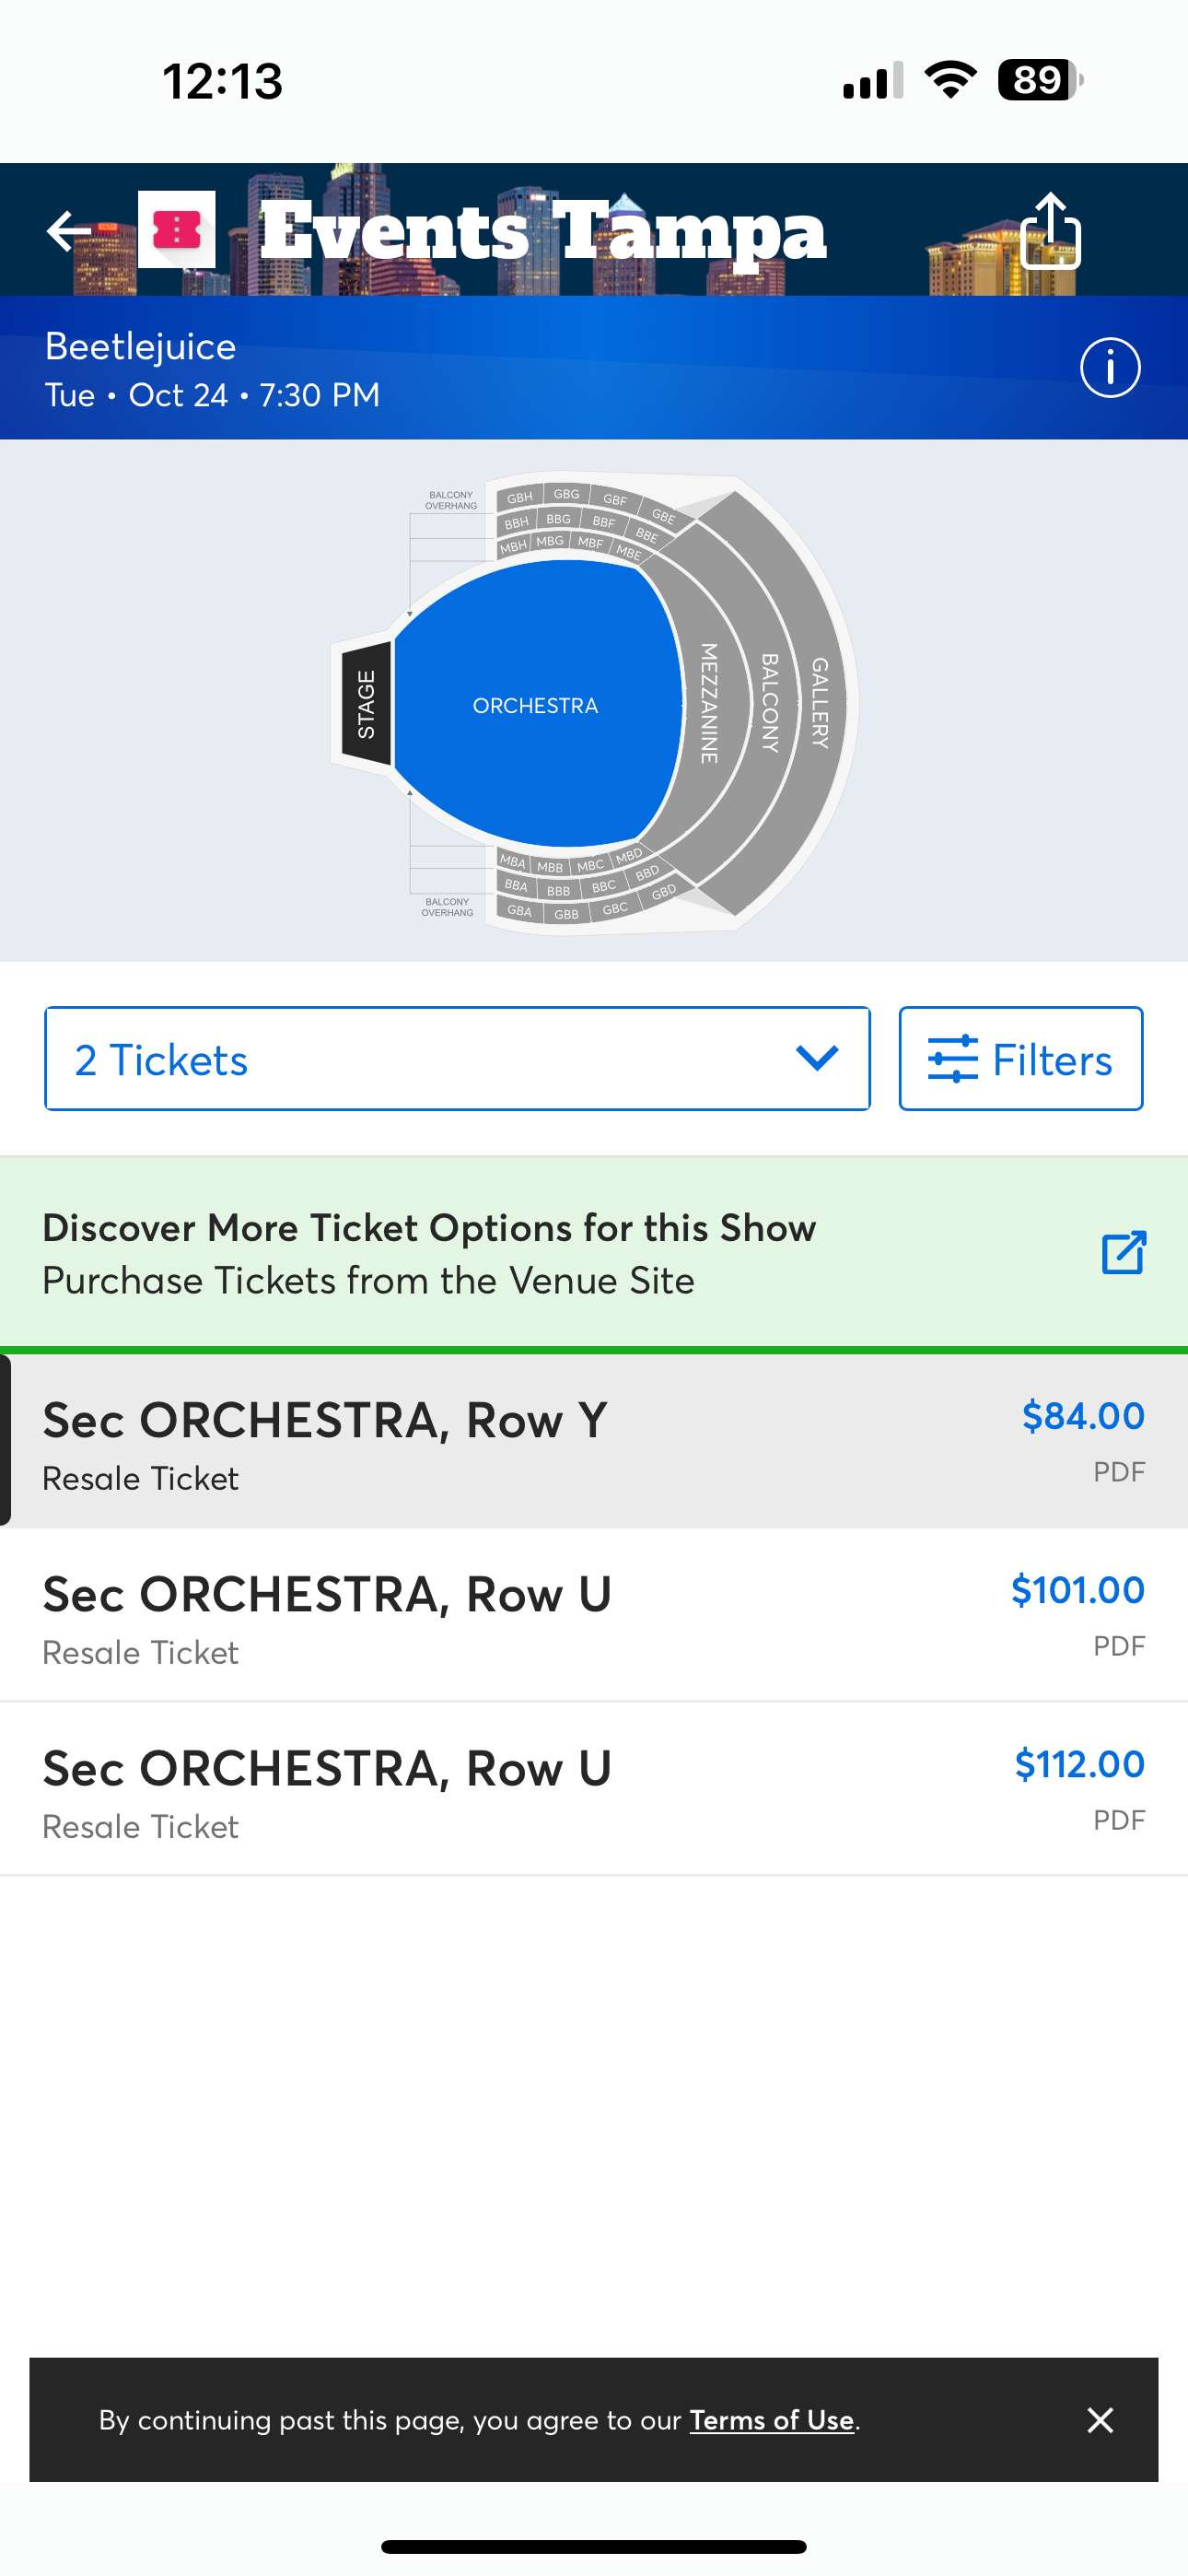The height and width of the screenshot is (2576, 1188).
Task: Tap the event info icon
Action: point(1109,368)
